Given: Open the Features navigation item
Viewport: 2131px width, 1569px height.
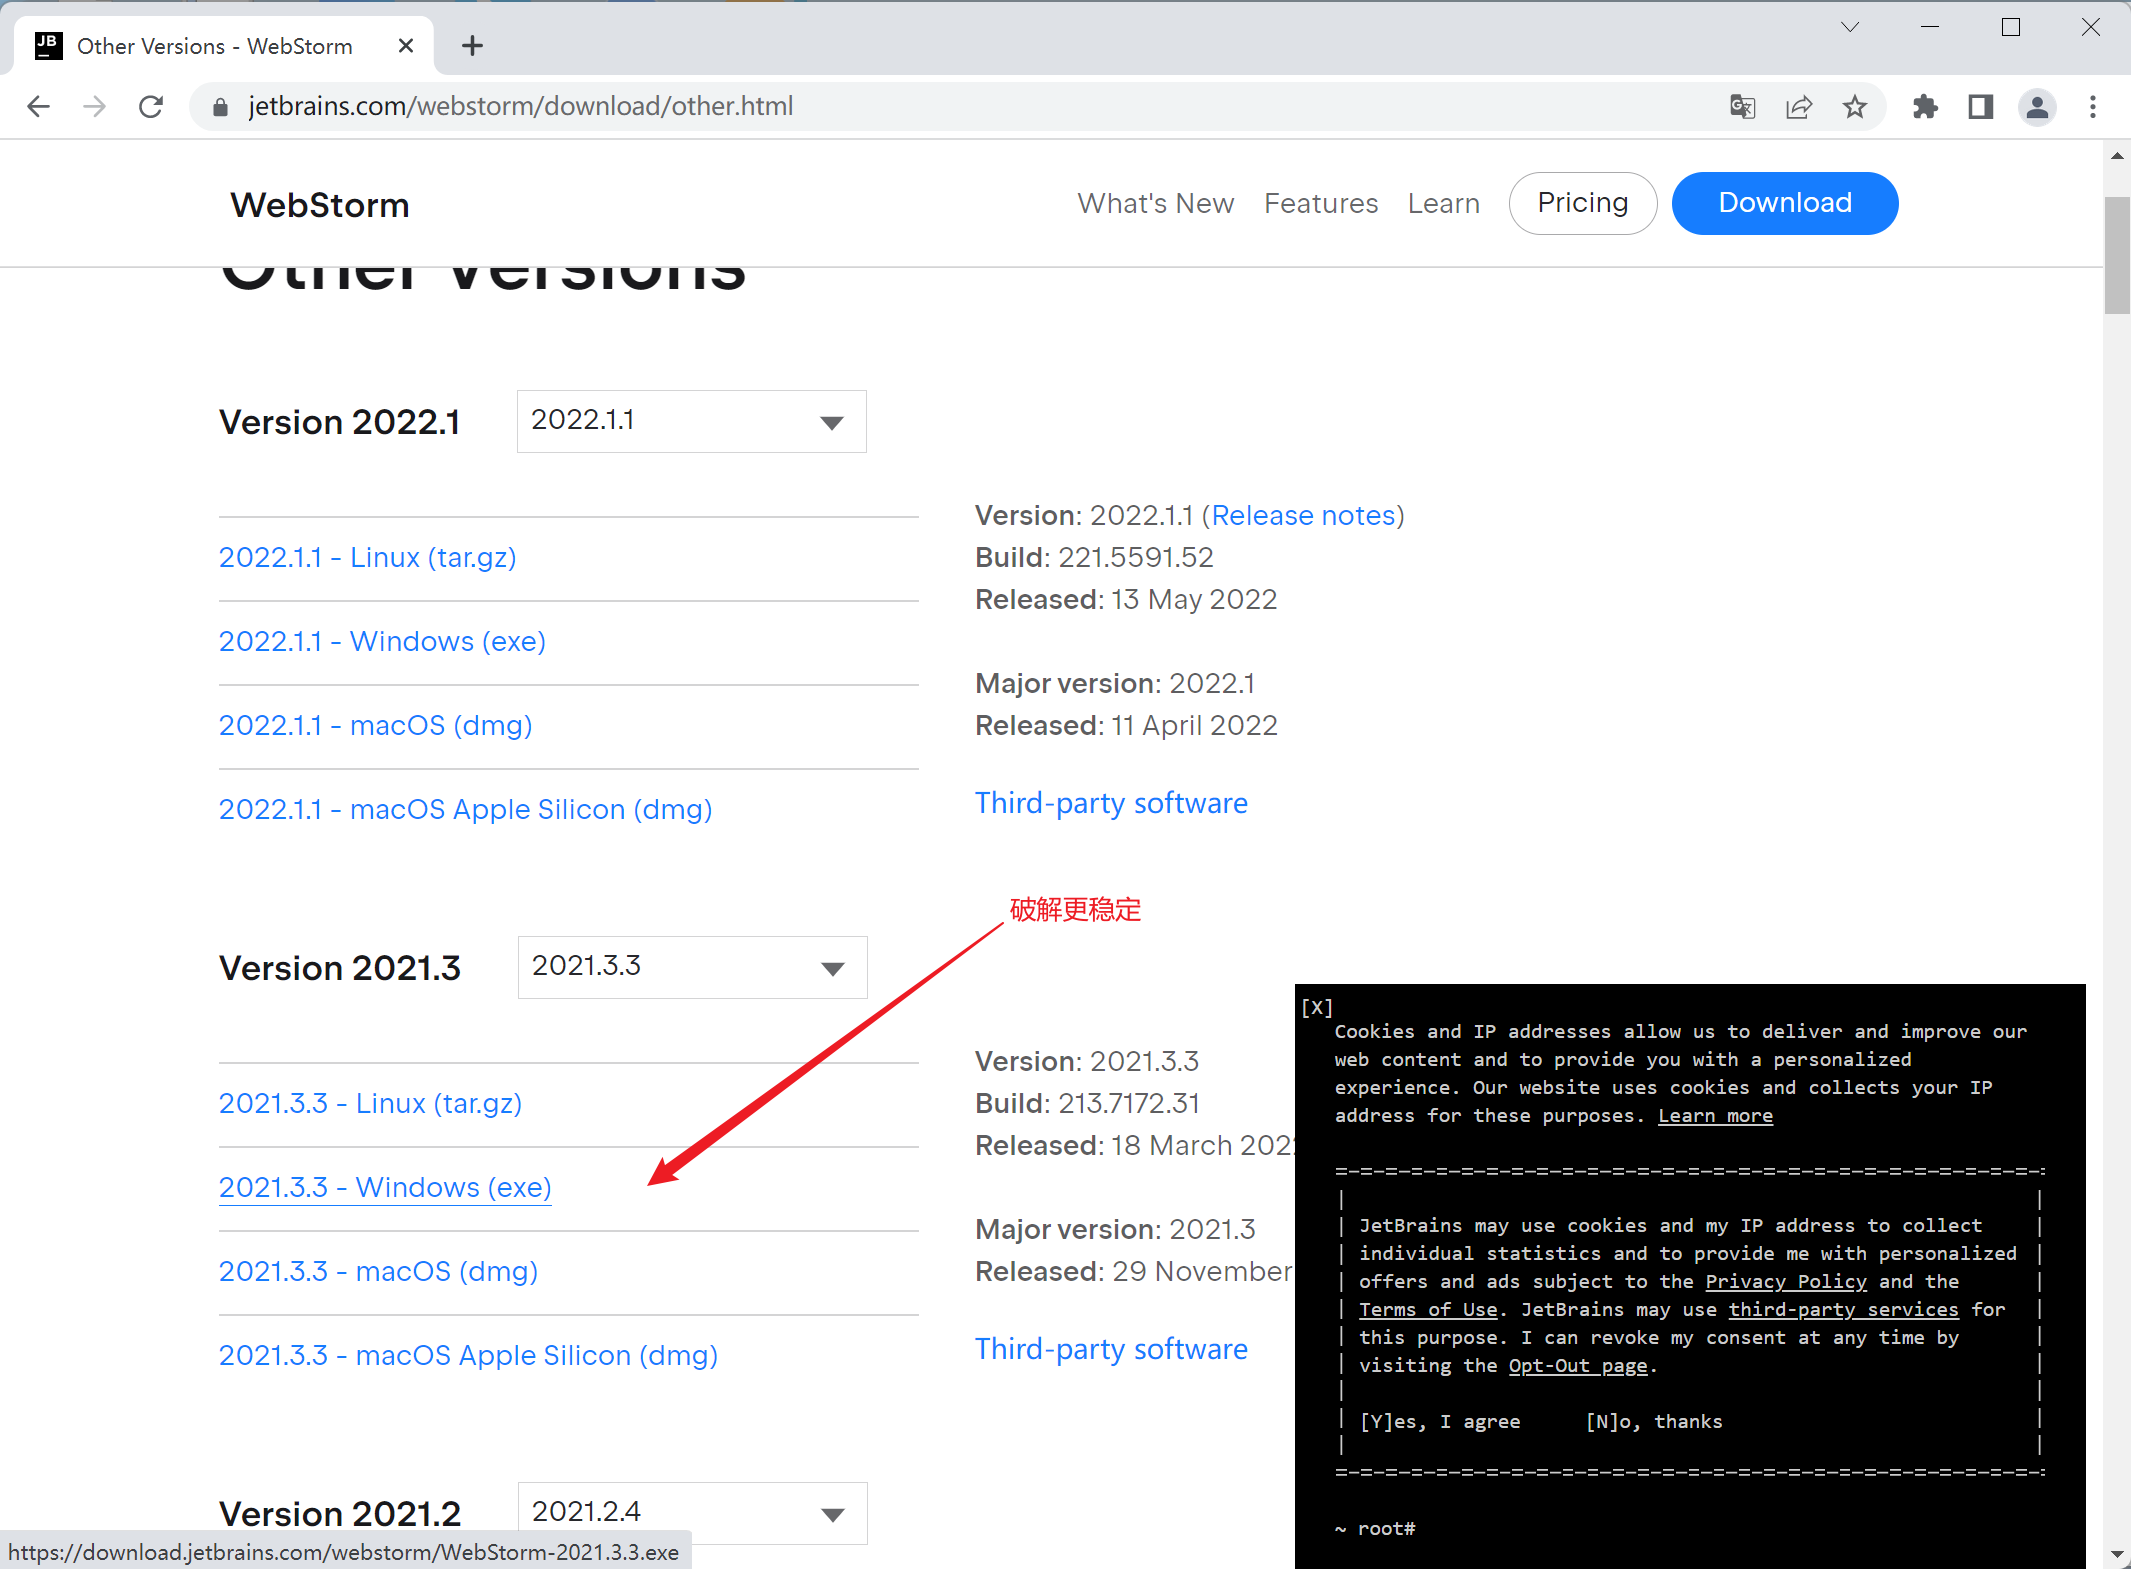Looking at the screenshot, I should click(1320, 203).
